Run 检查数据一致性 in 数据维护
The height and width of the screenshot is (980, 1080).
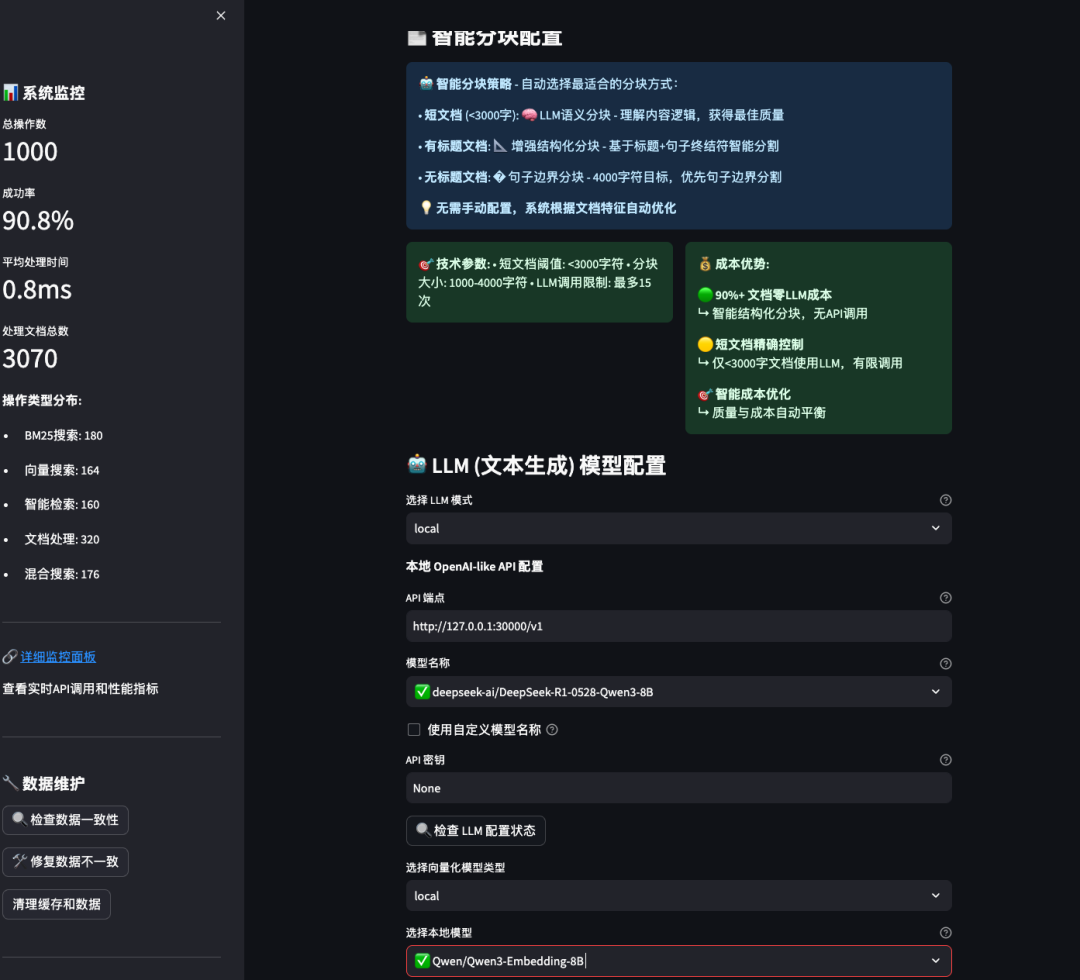click(65, 819)
